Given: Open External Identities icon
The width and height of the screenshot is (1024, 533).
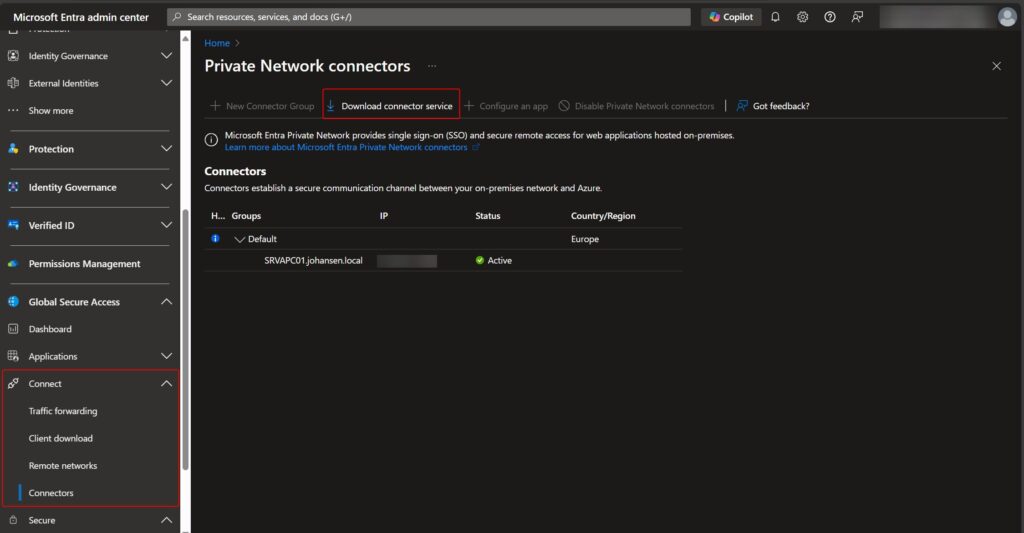Looking at the screenshot, I should point(13,83).
